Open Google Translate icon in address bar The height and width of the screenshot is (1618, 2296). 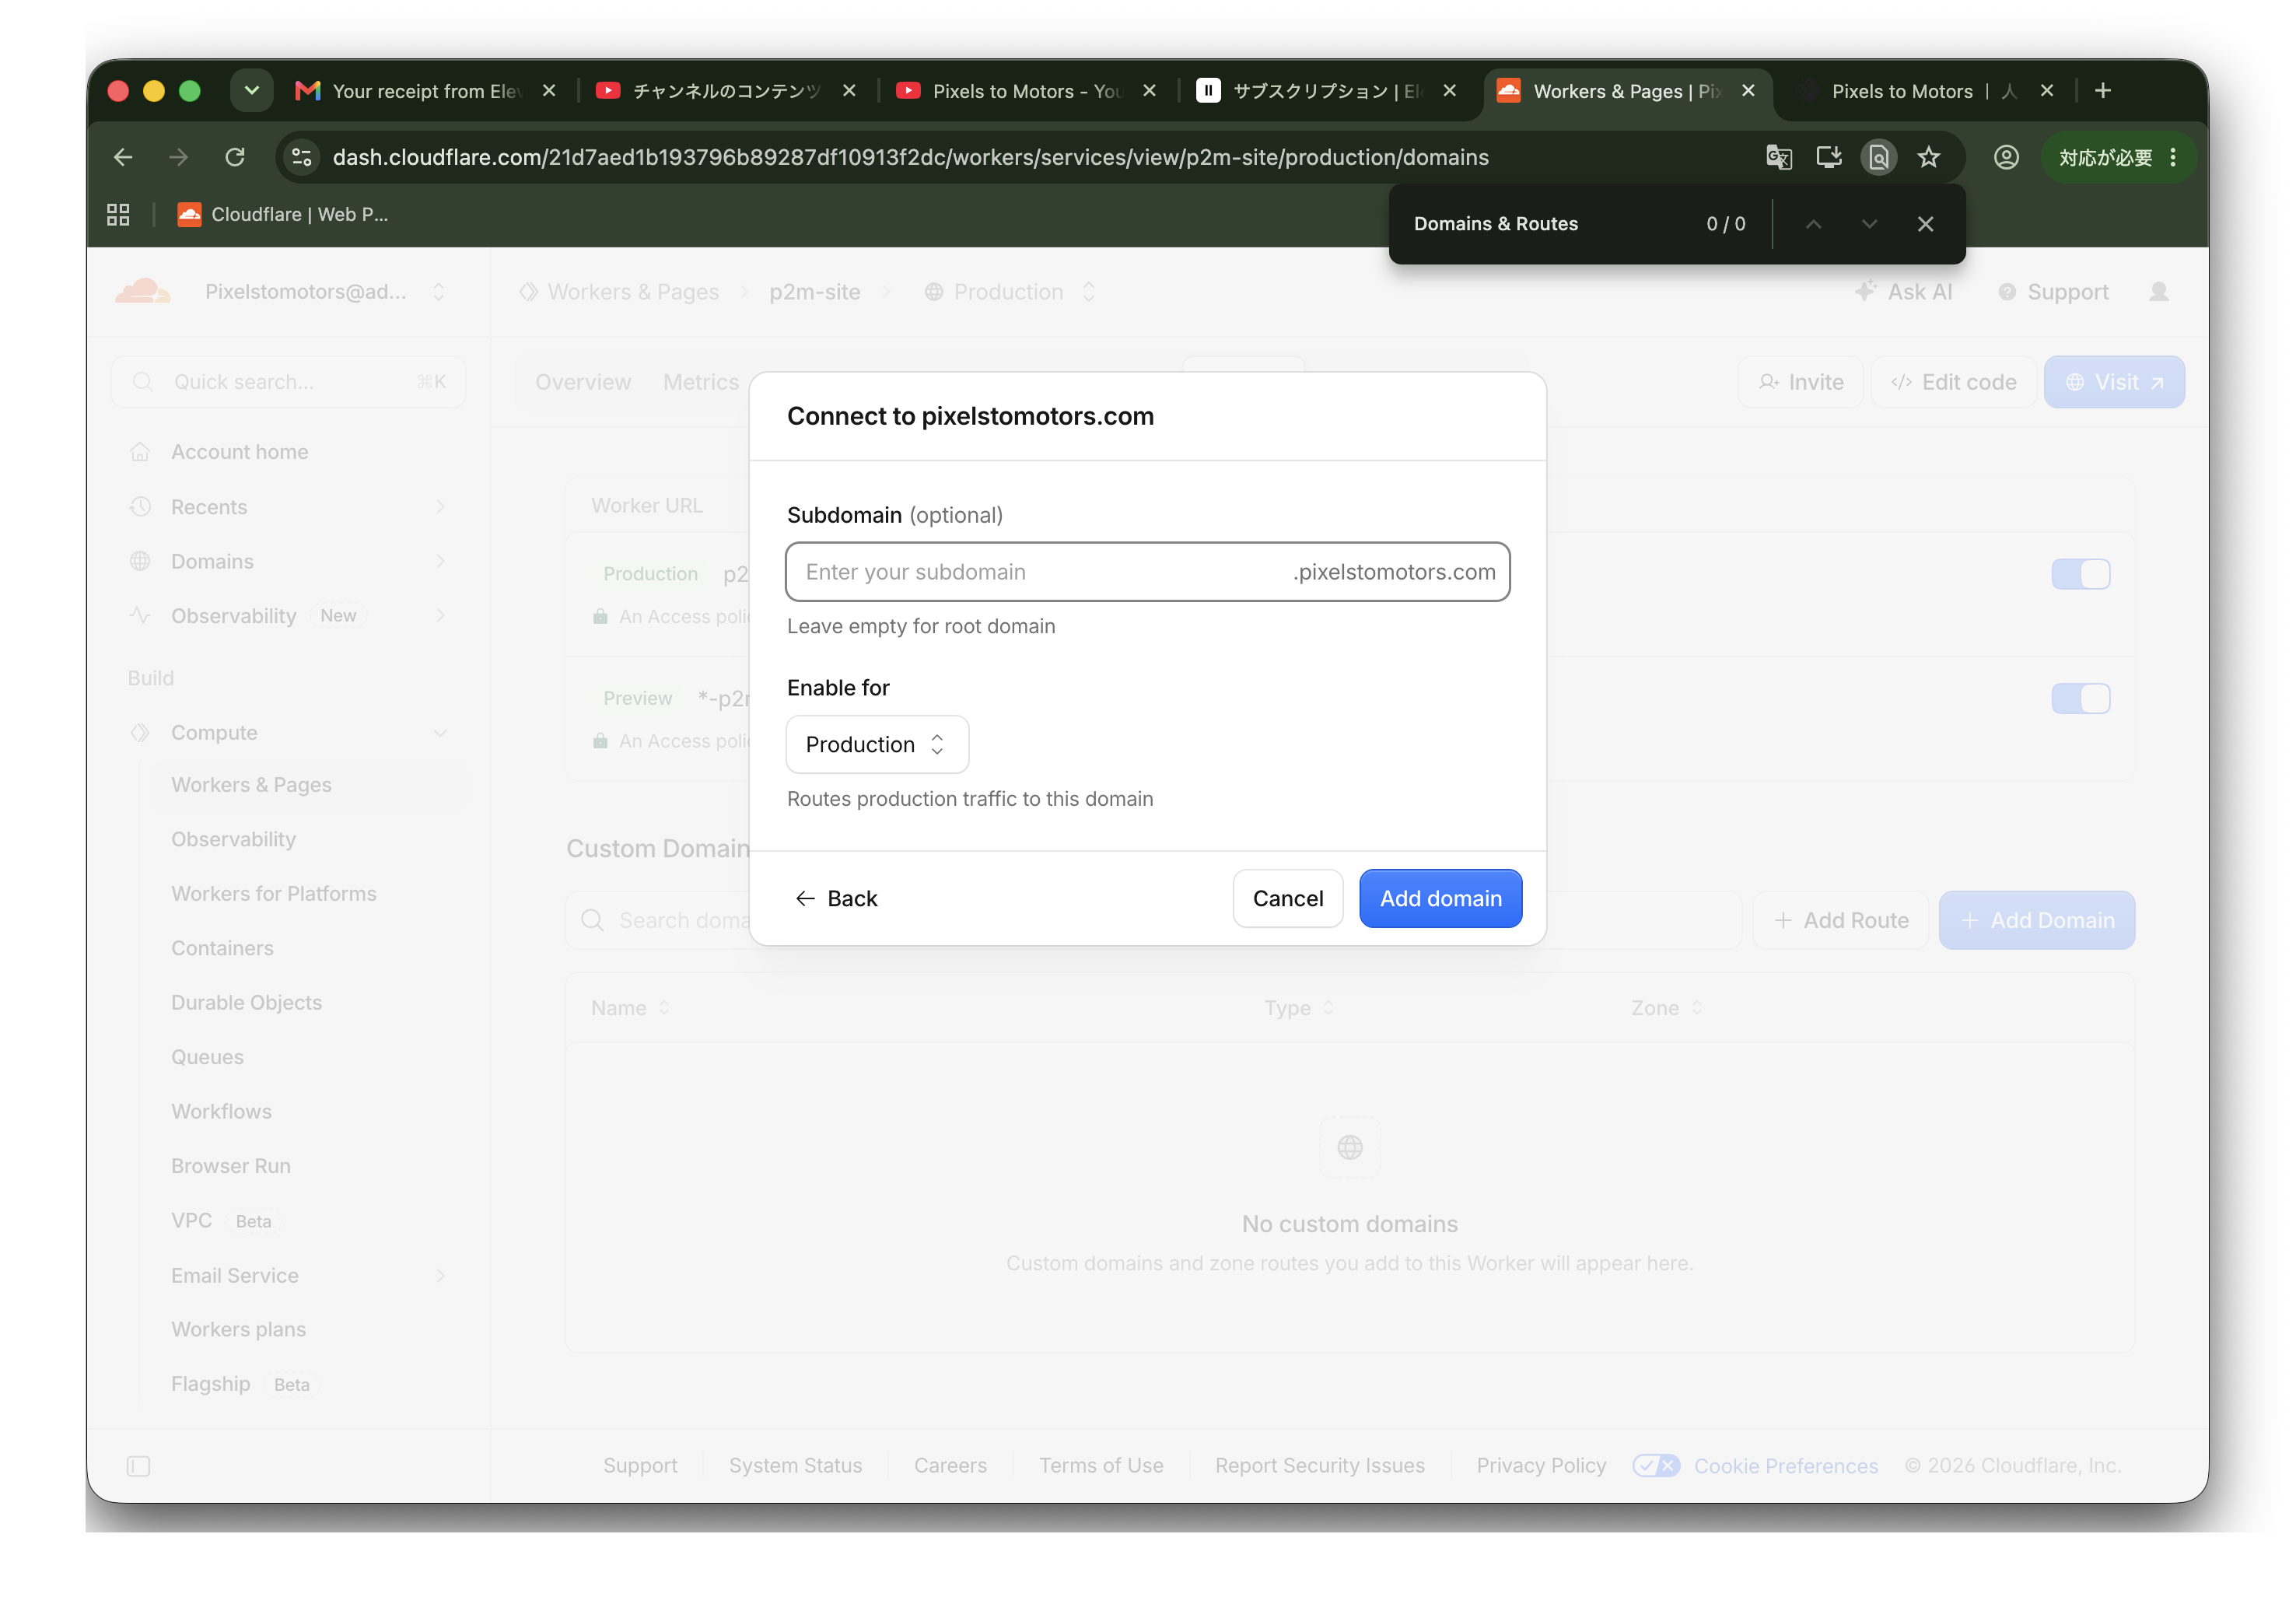tap(1778, 157)
